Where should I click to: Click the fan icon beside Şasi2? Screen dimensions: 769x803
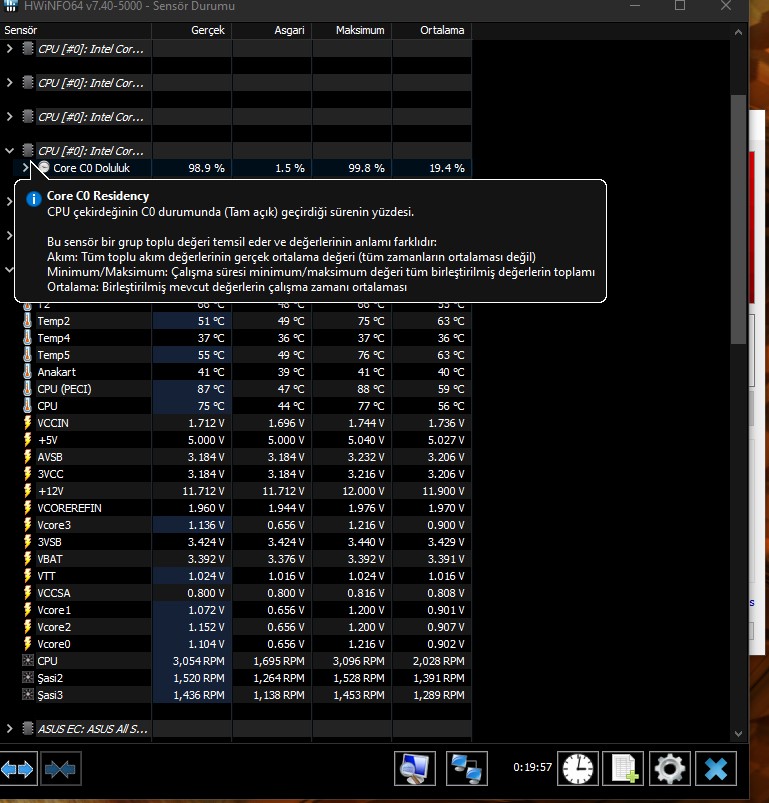[x=28, y=678]
